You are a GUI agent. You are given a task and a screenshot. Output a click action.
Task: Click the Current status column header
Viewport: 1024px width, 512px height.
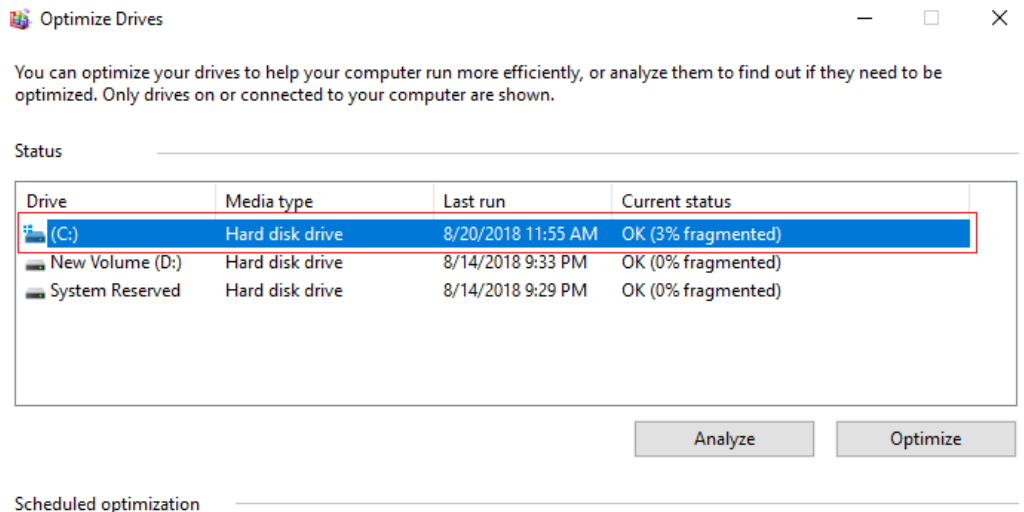tap(676, 201)
